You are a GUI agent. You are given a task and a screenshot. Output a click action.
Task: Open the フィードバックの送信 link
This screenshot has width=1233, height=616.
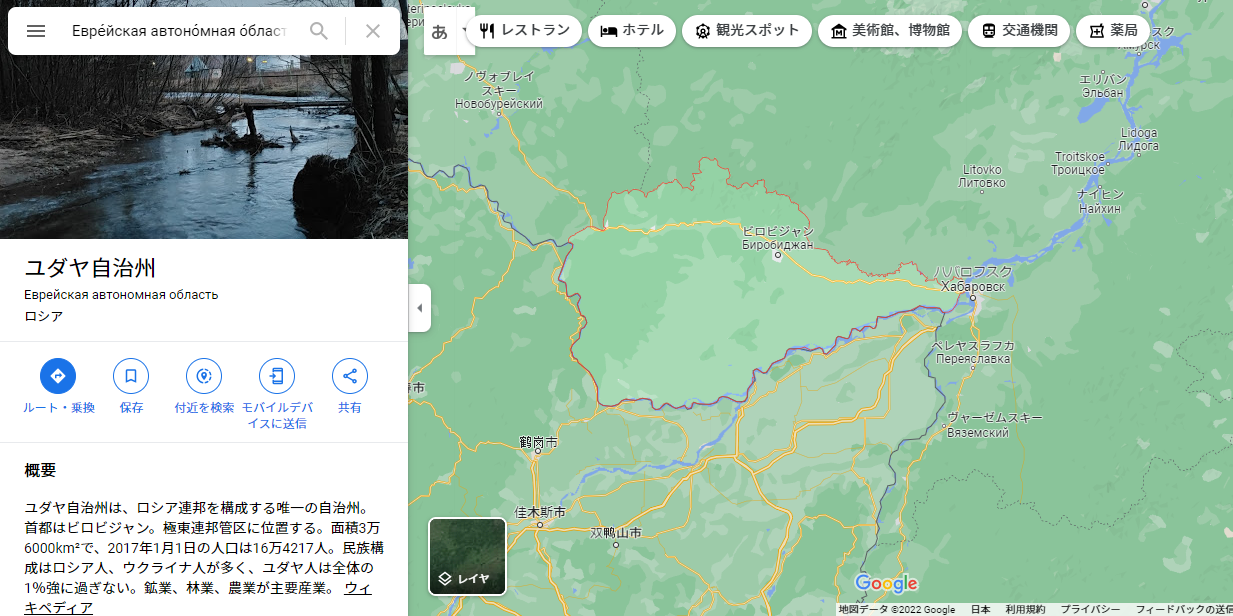pyautogui.click(x=1184, y=609)
